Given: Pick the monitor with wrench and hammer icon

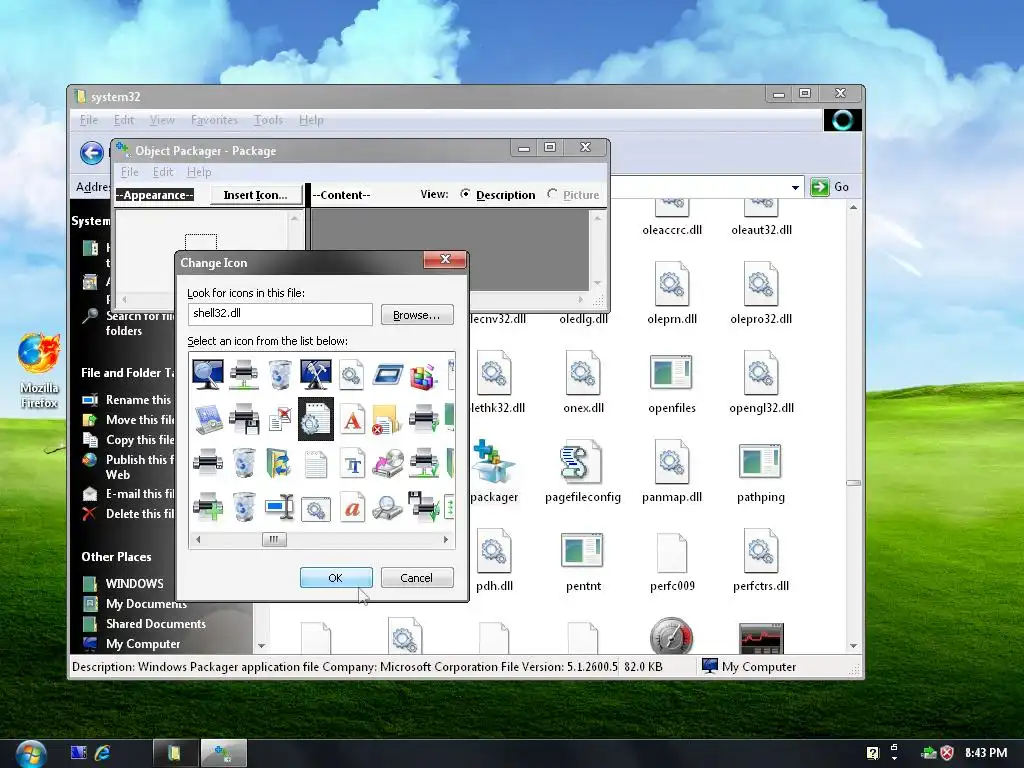Looking at the screenshot, I should [x=315, y=374].
